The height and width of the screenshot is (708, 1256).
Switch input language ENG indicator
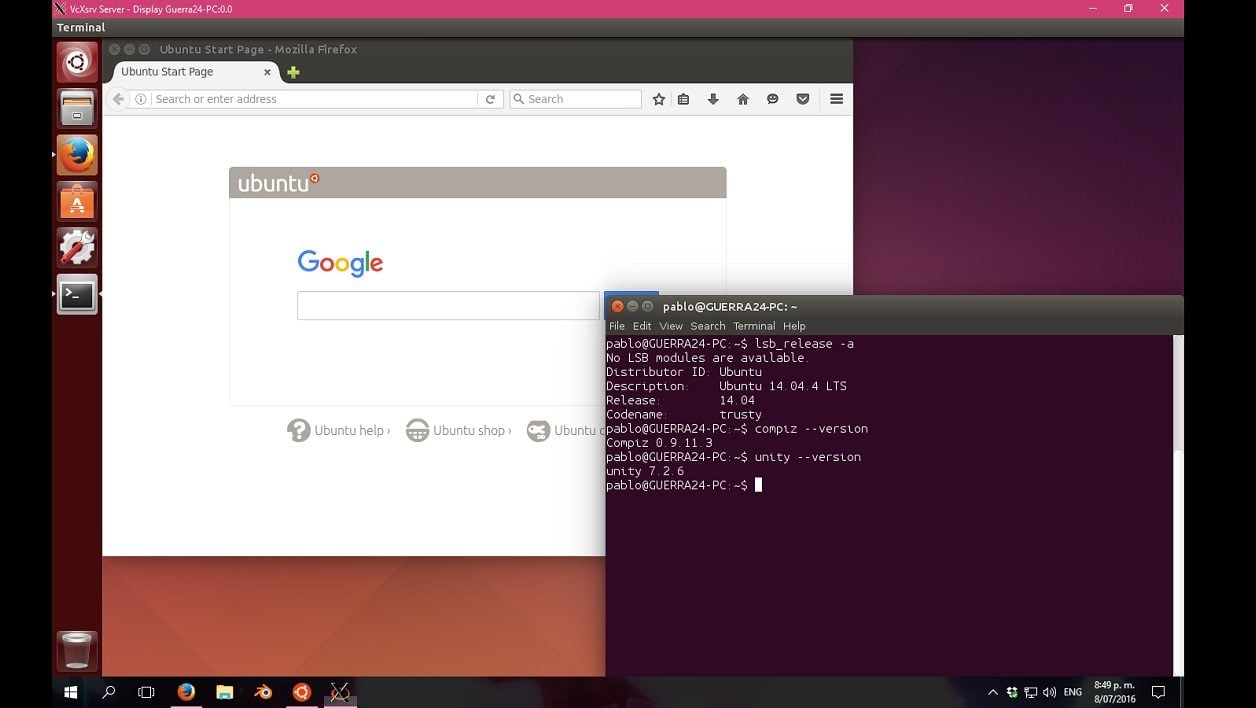click(x=1073, y=692)
